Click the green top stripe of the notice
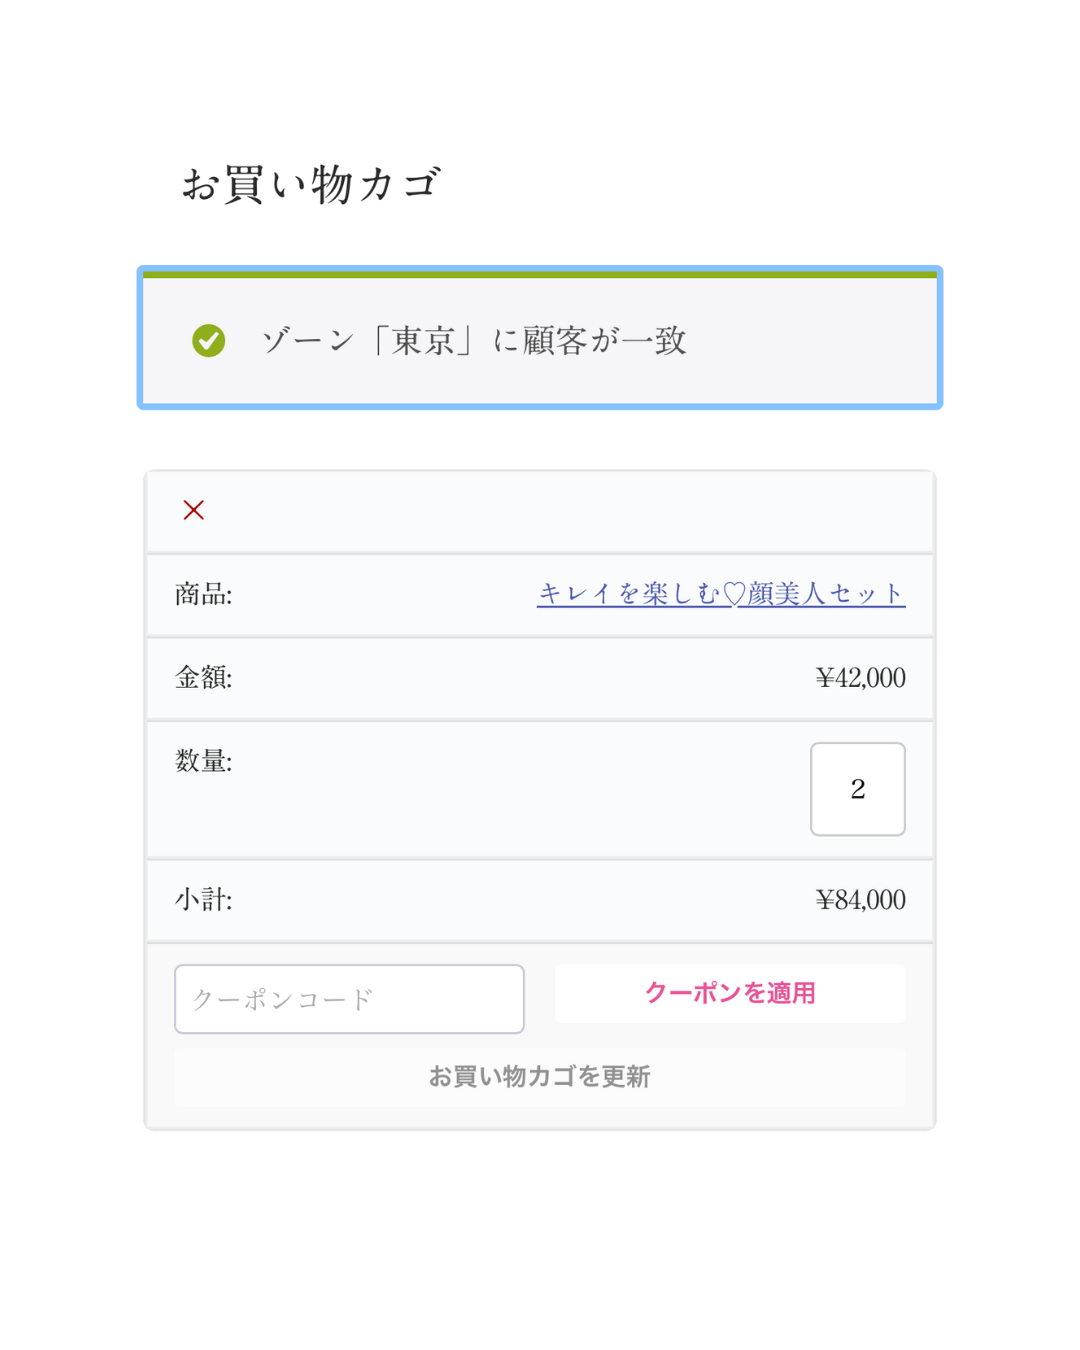 pos(540,274)
